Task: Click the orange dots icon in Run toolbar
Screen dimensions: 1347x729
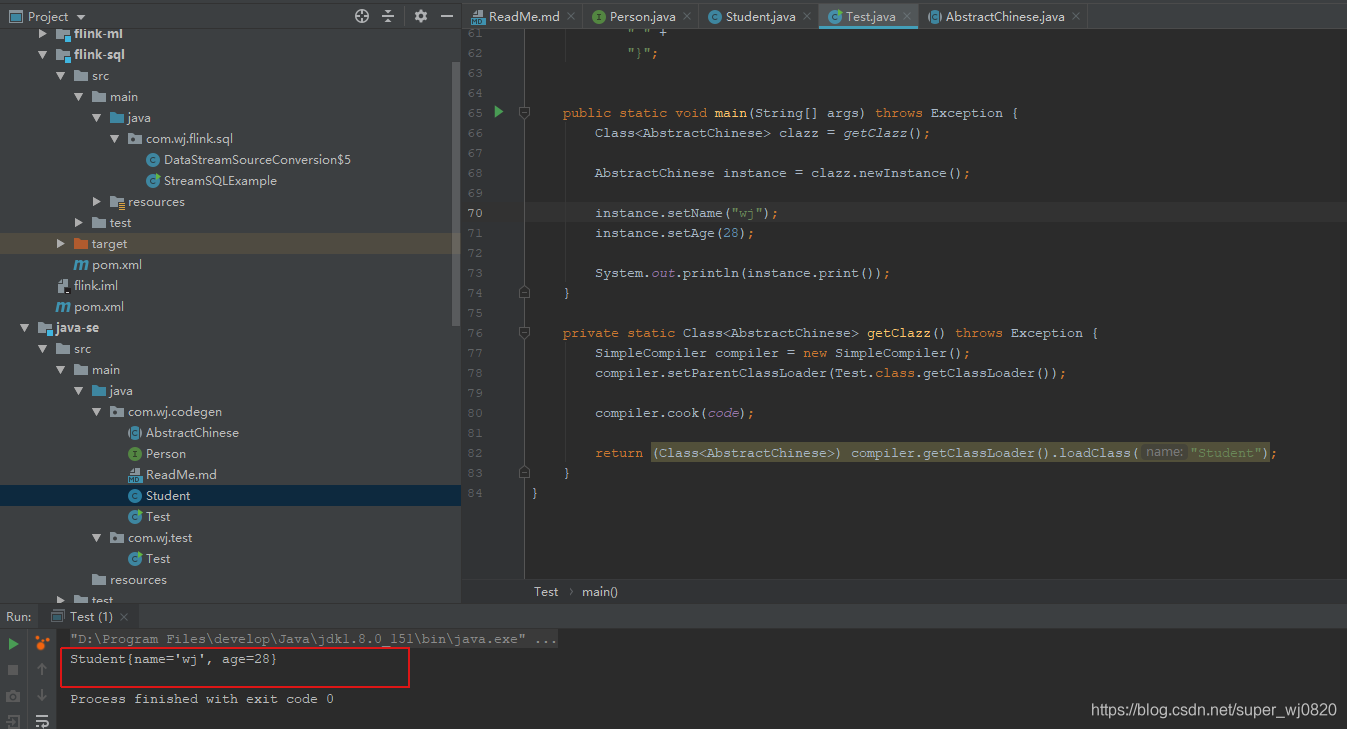Action: tap(42, 644)
